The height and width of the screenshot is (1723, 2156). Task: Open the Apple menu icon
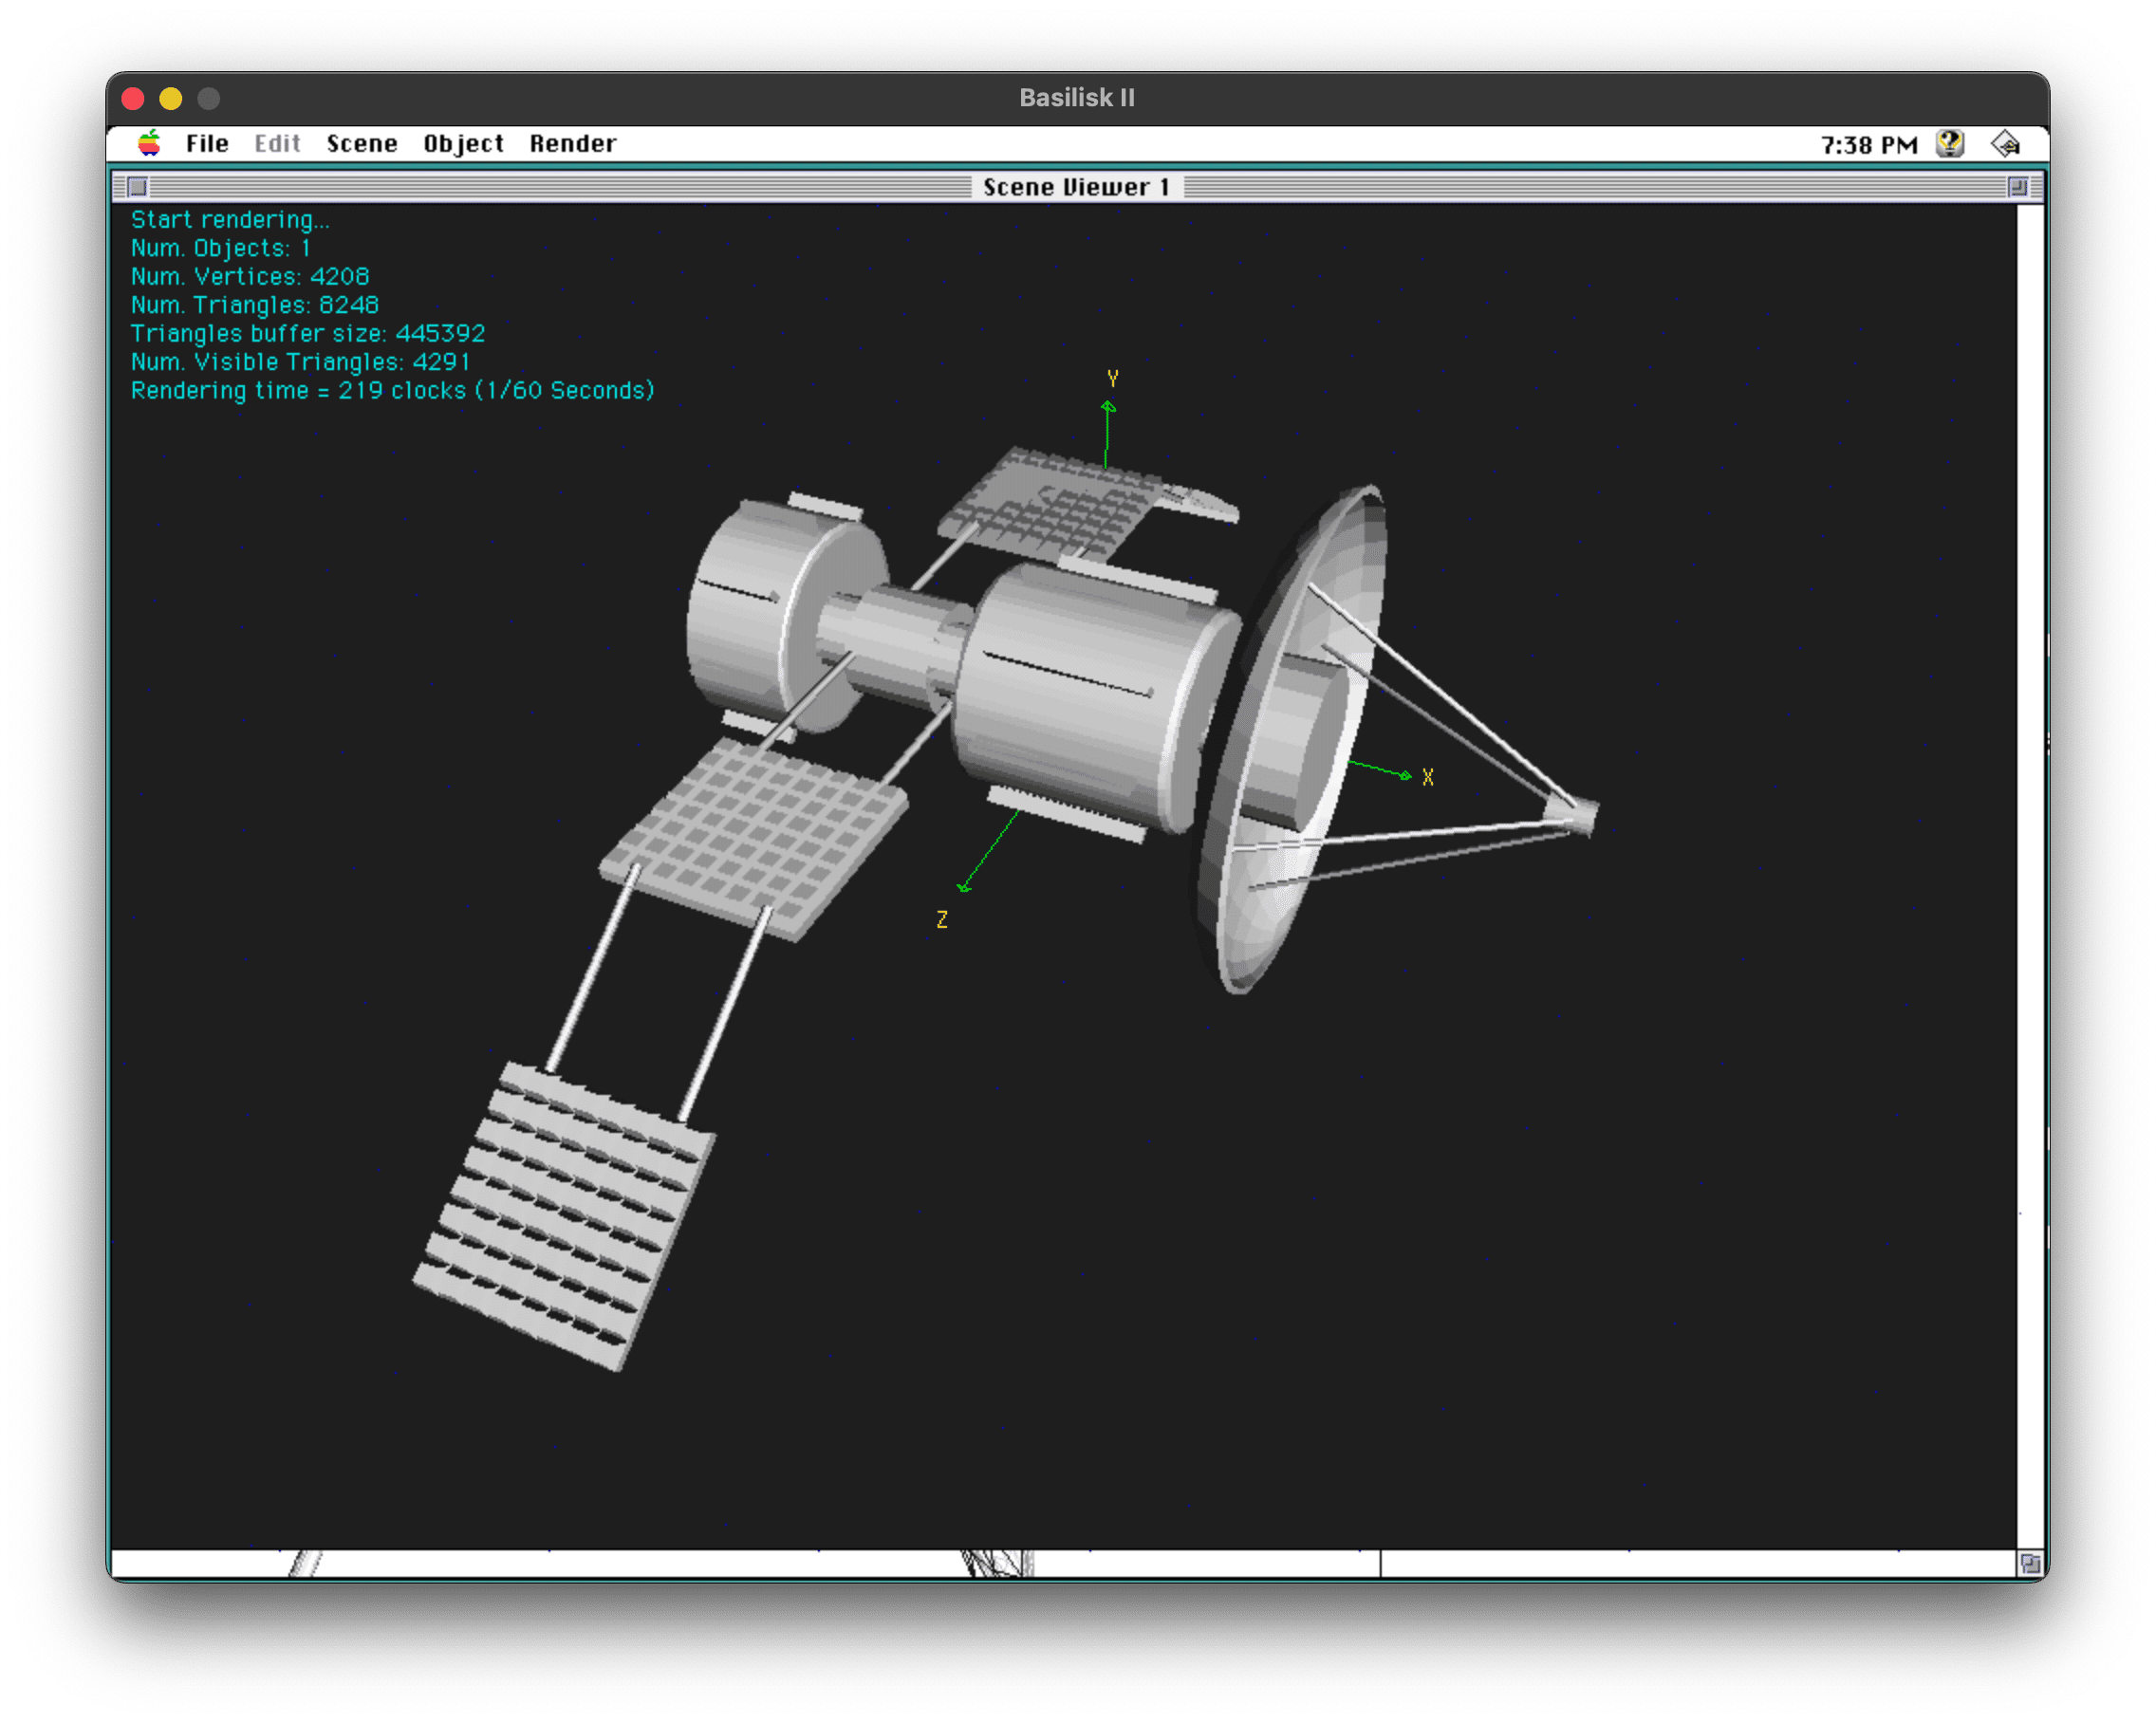click(x=149, y=143)
